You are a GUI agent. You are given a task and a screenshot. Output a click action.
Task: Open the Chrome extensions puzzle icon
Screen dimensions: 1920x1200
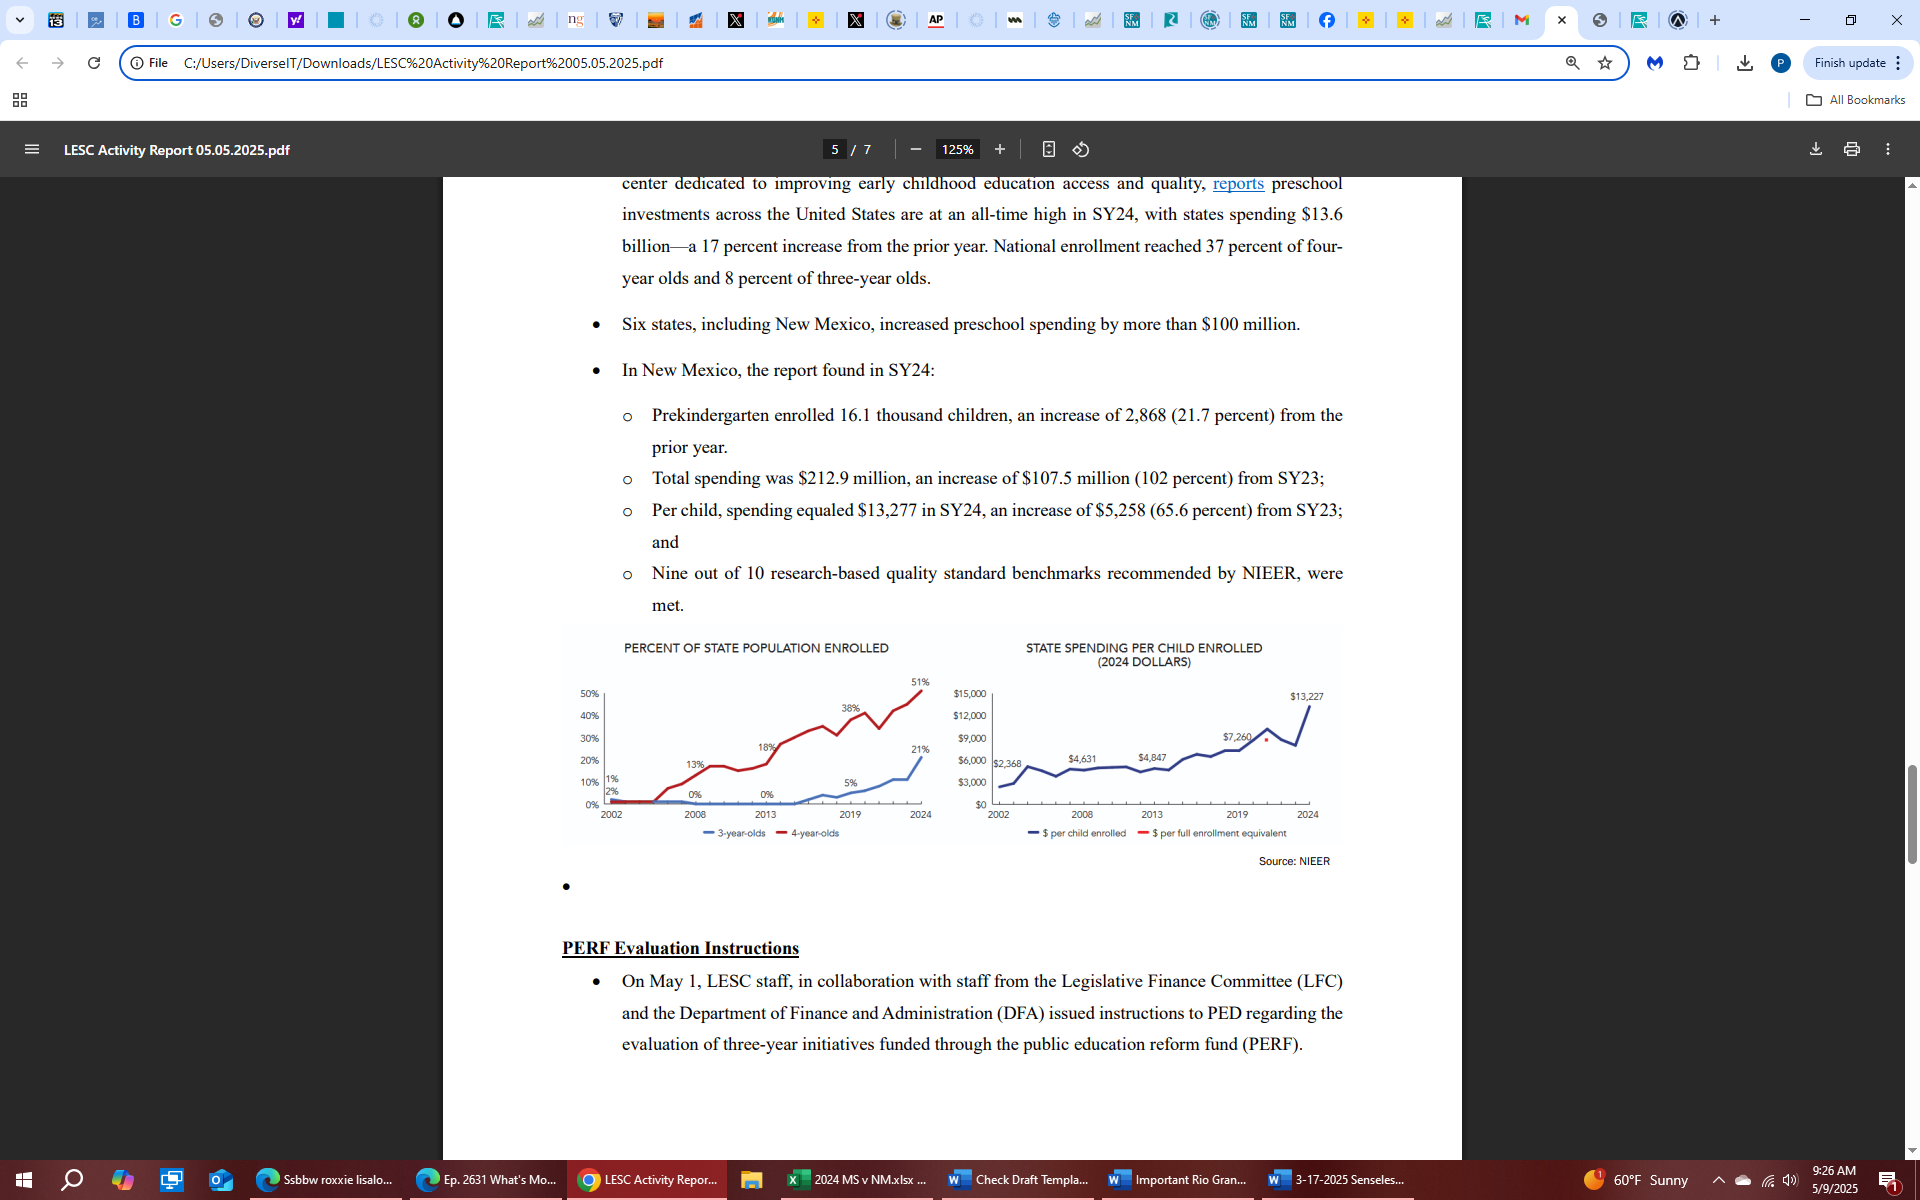click(x=1692, y=63)
